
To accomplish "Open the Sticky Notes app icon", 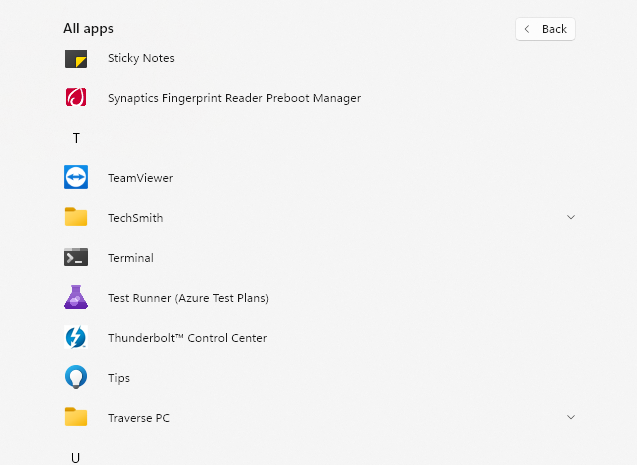I will point(76,59).
